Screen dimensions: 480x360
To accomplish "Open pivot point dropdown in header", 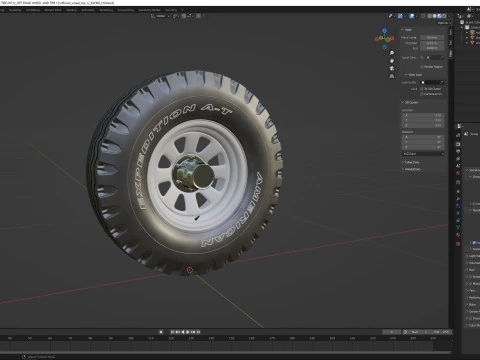I will pos(176,16).
